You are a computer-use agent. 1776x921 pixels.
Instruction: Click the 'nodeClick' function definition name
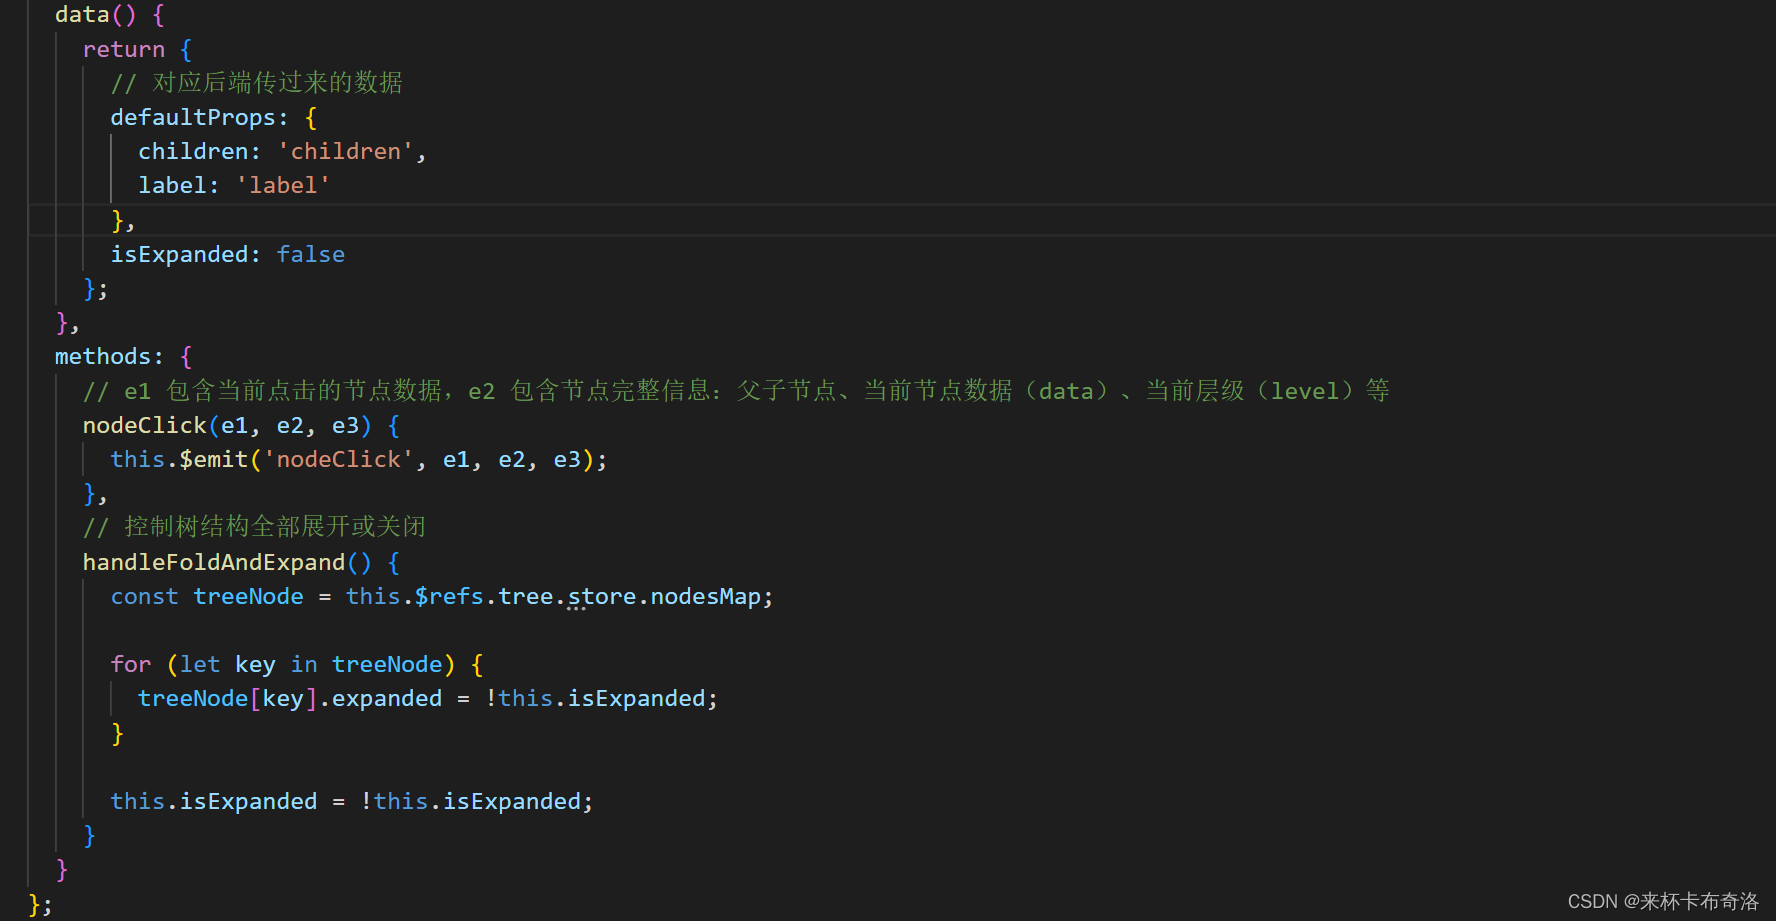(145, 425)
